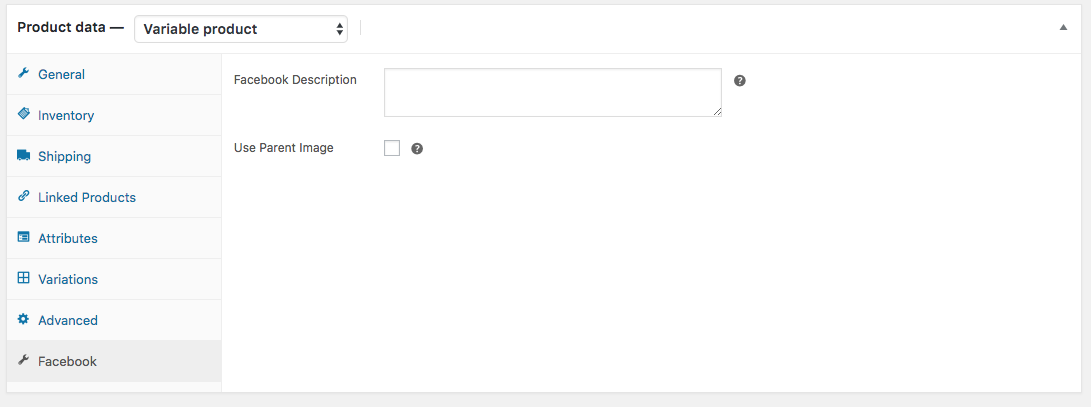Collapse the Product data panel arrow
The width and height of the screenshot is (1091, 407).
(1062, 28)
